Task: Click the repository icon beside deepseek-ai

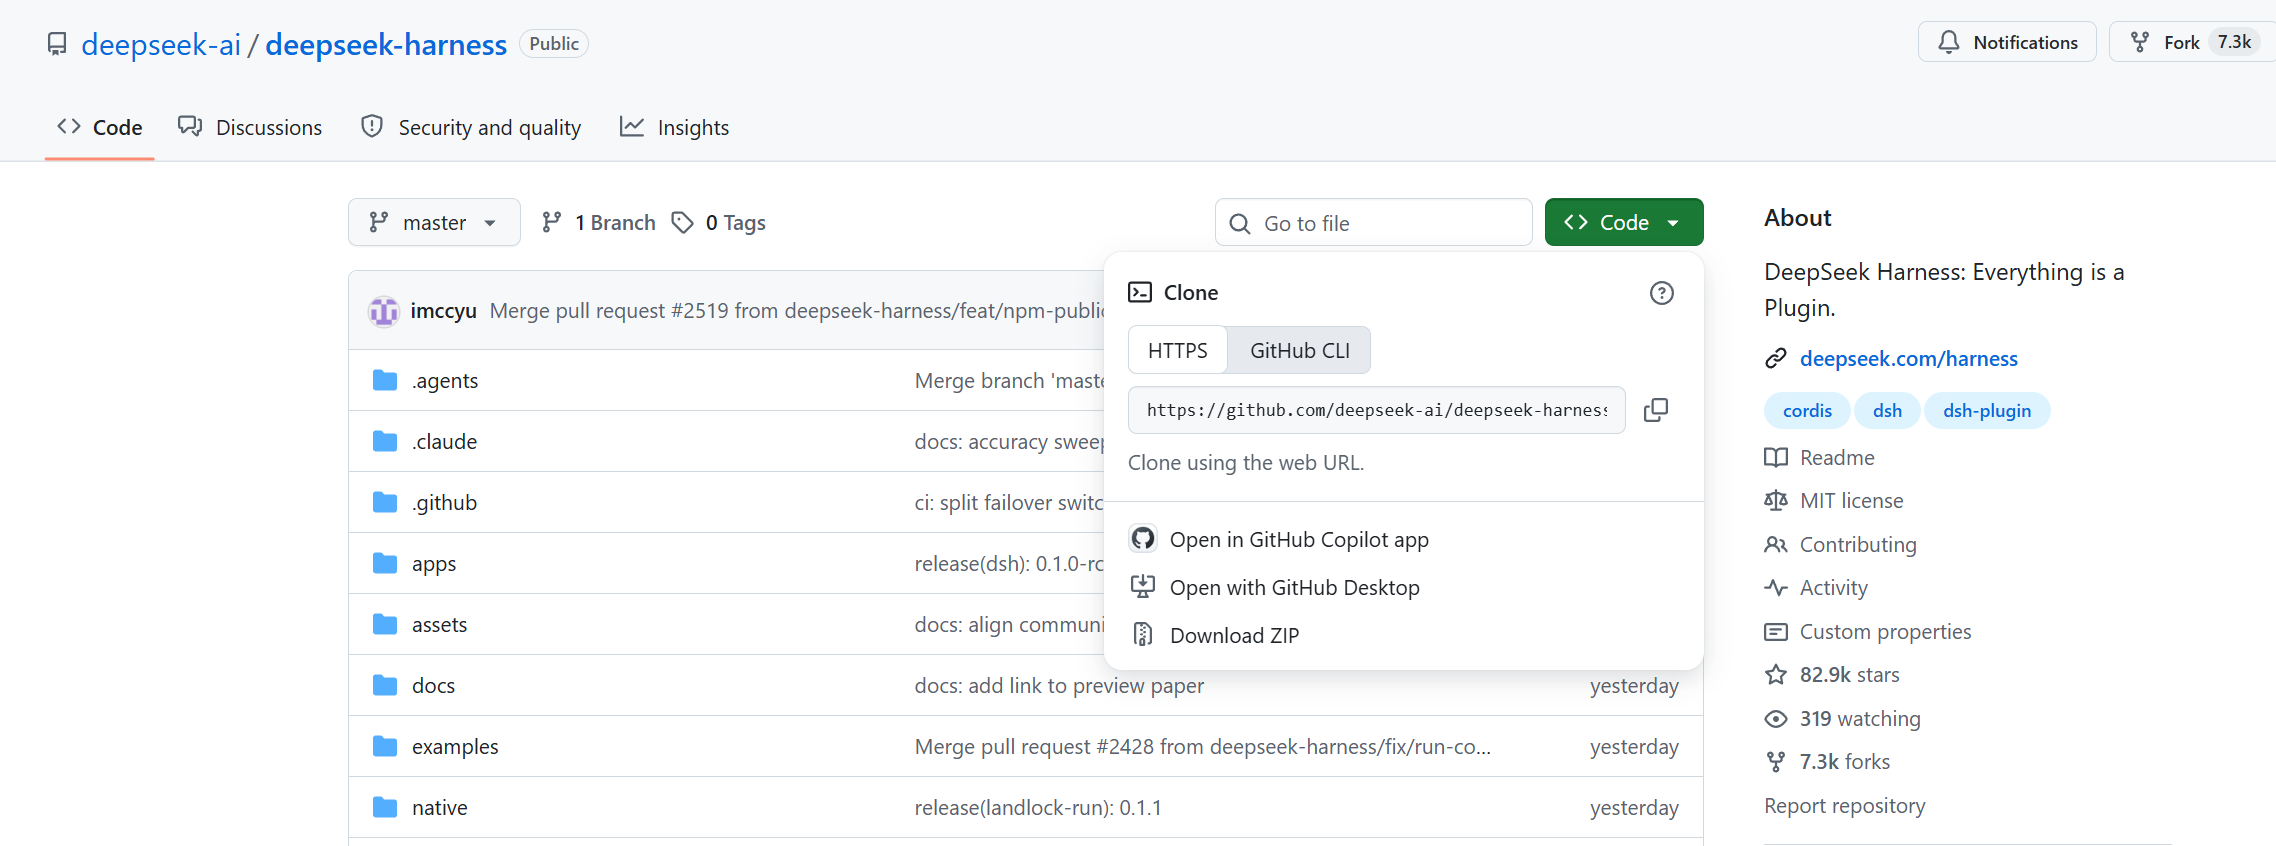Action: [57, 44]
